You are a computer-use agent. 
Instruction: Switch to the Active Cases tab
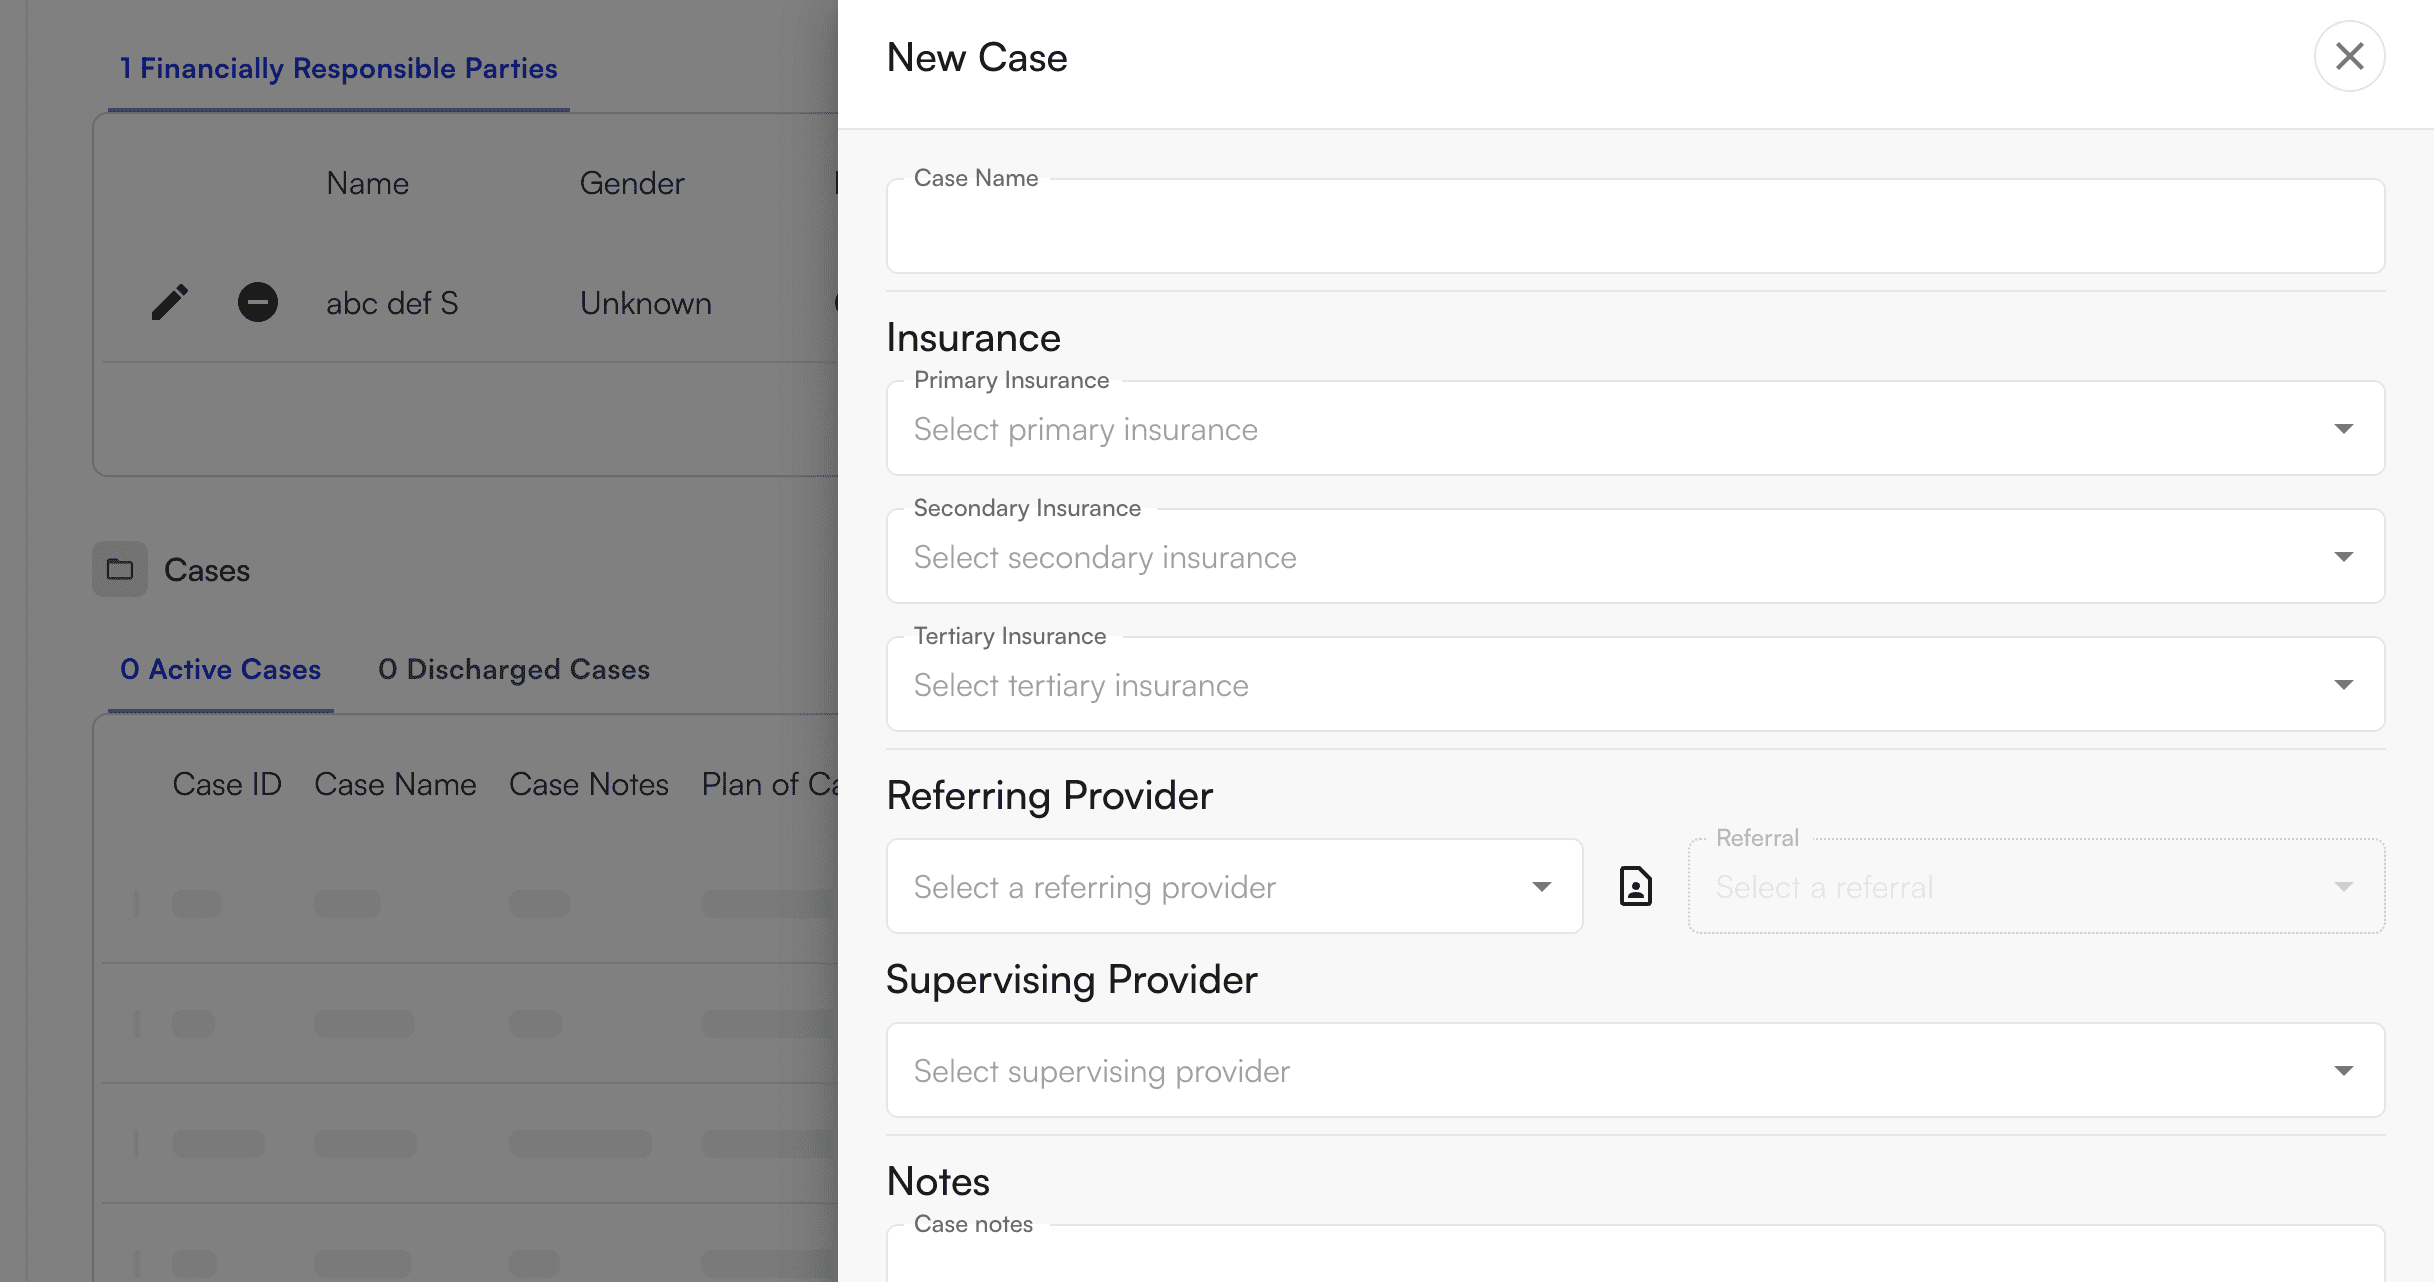(220, 669)
